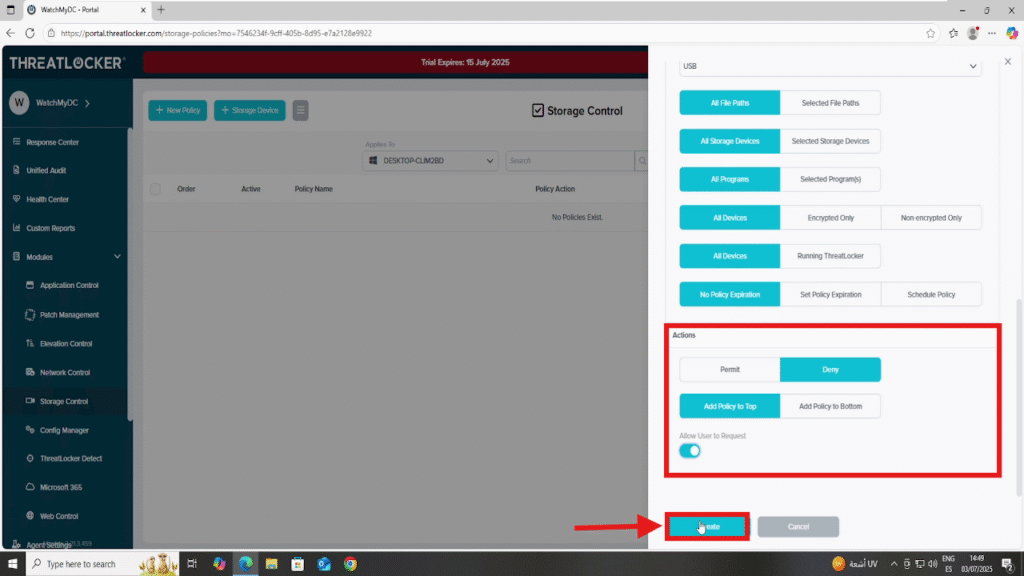This screenshot has width=1024, height=576.
Task: Select All Storage Devices option
Action: (729, 141)
